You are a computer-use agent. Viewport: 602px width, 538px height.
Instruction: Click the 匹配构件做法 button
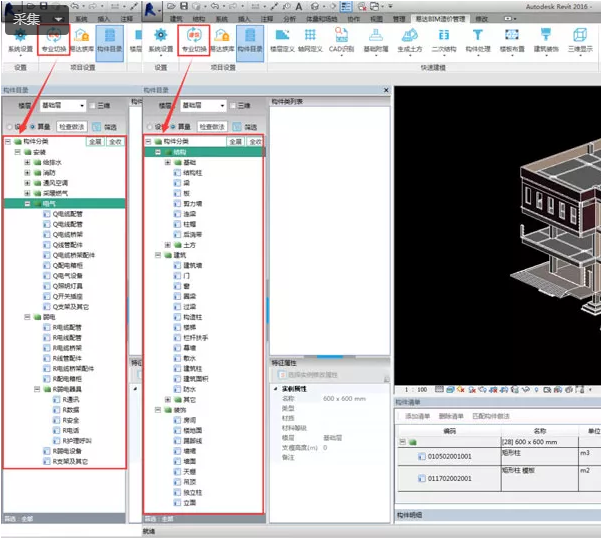(x=491, y=416)
